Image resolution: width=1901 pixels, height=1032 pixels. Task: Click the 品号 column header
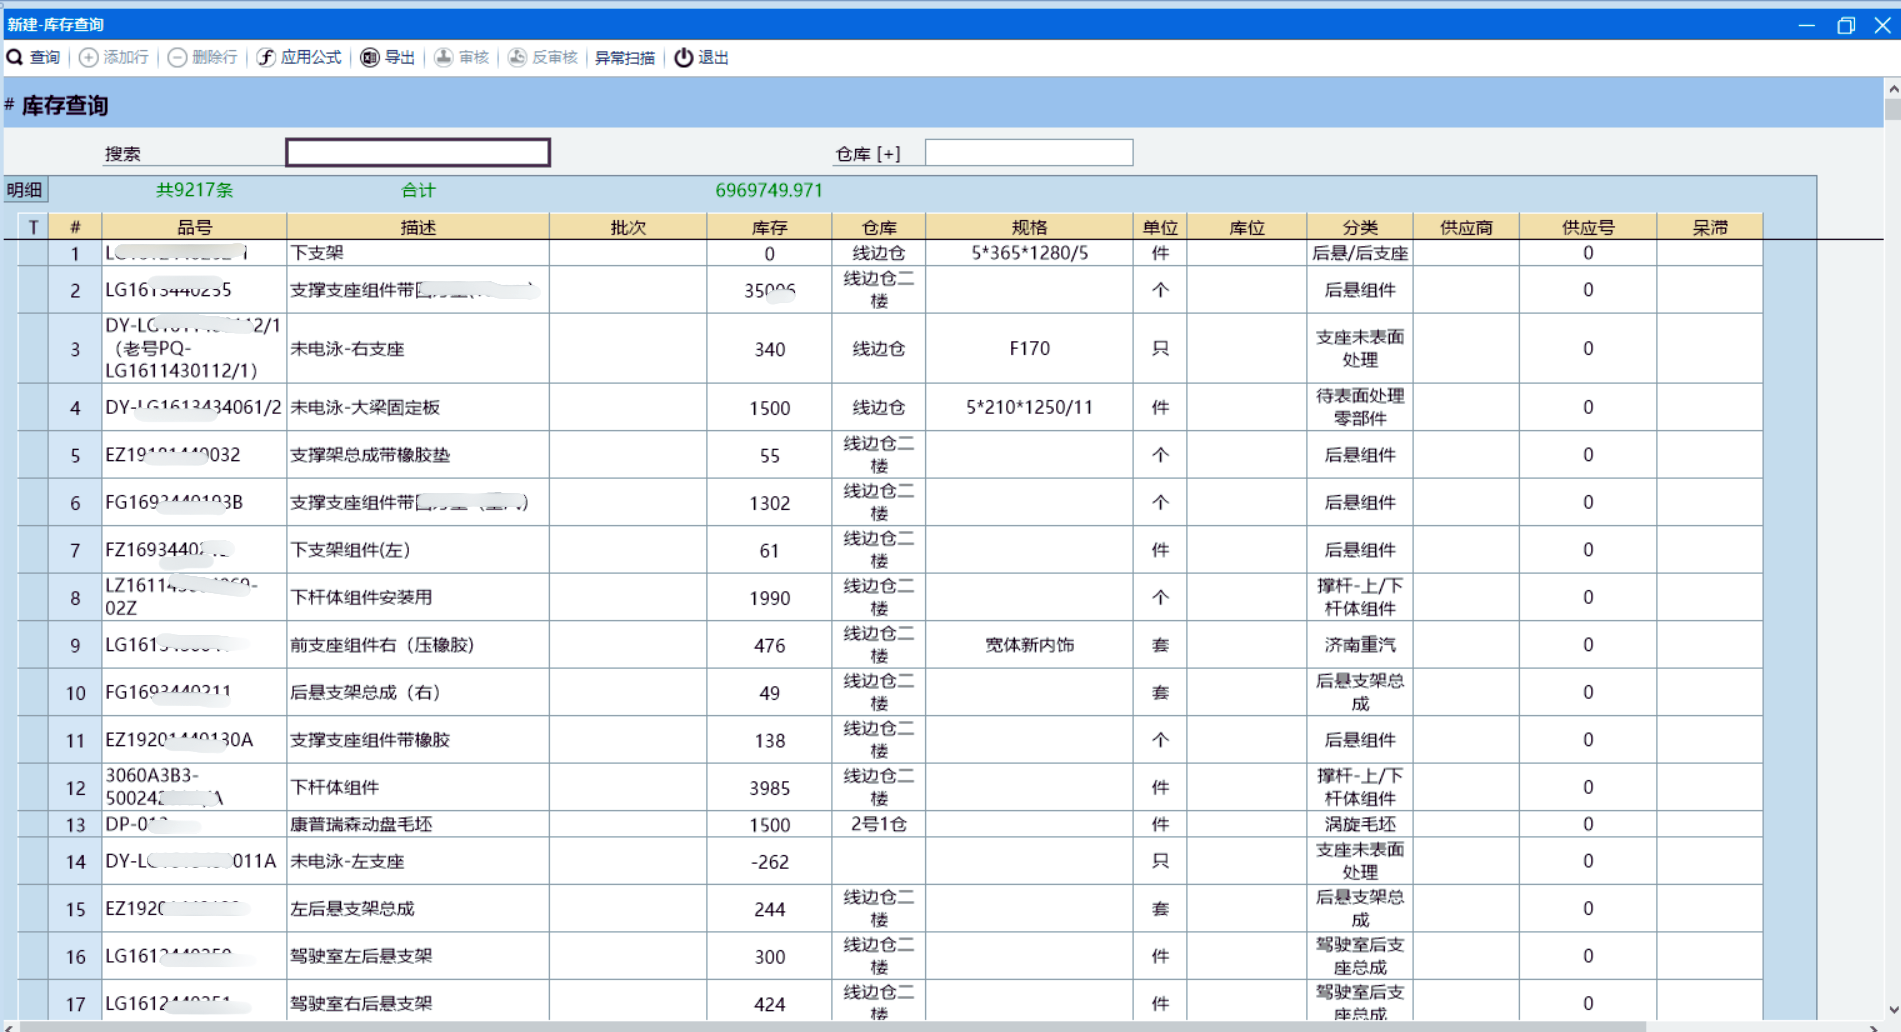(x=194, y=228)
